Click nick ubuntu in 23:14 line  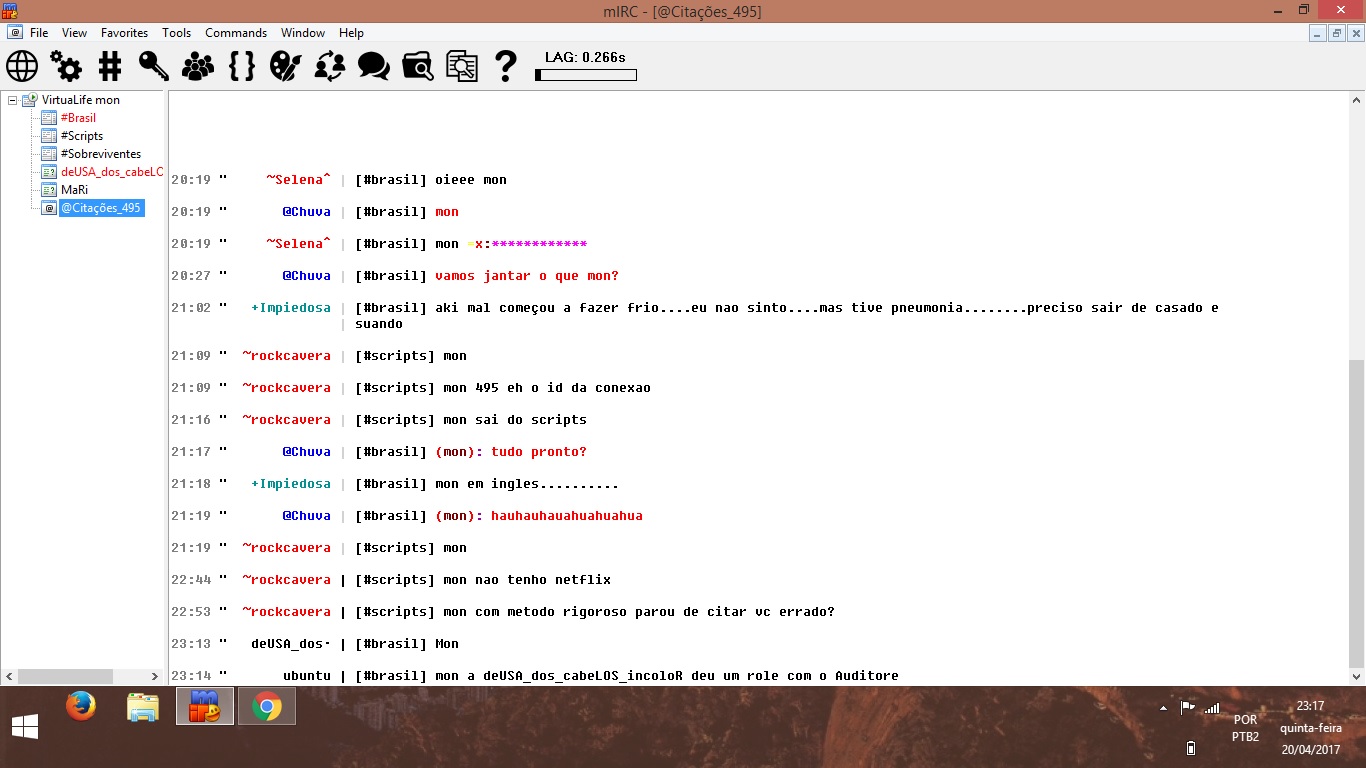(307, 676)
